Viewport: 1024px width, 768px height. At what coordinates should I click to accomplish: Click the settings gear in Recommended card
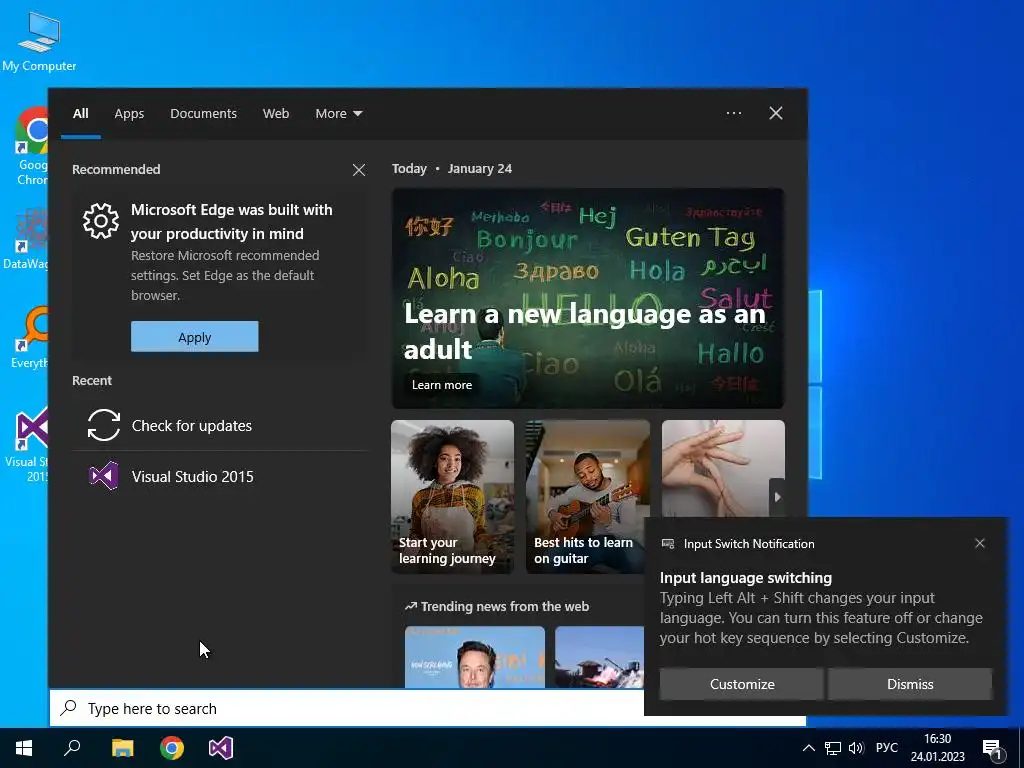[101, 221]
